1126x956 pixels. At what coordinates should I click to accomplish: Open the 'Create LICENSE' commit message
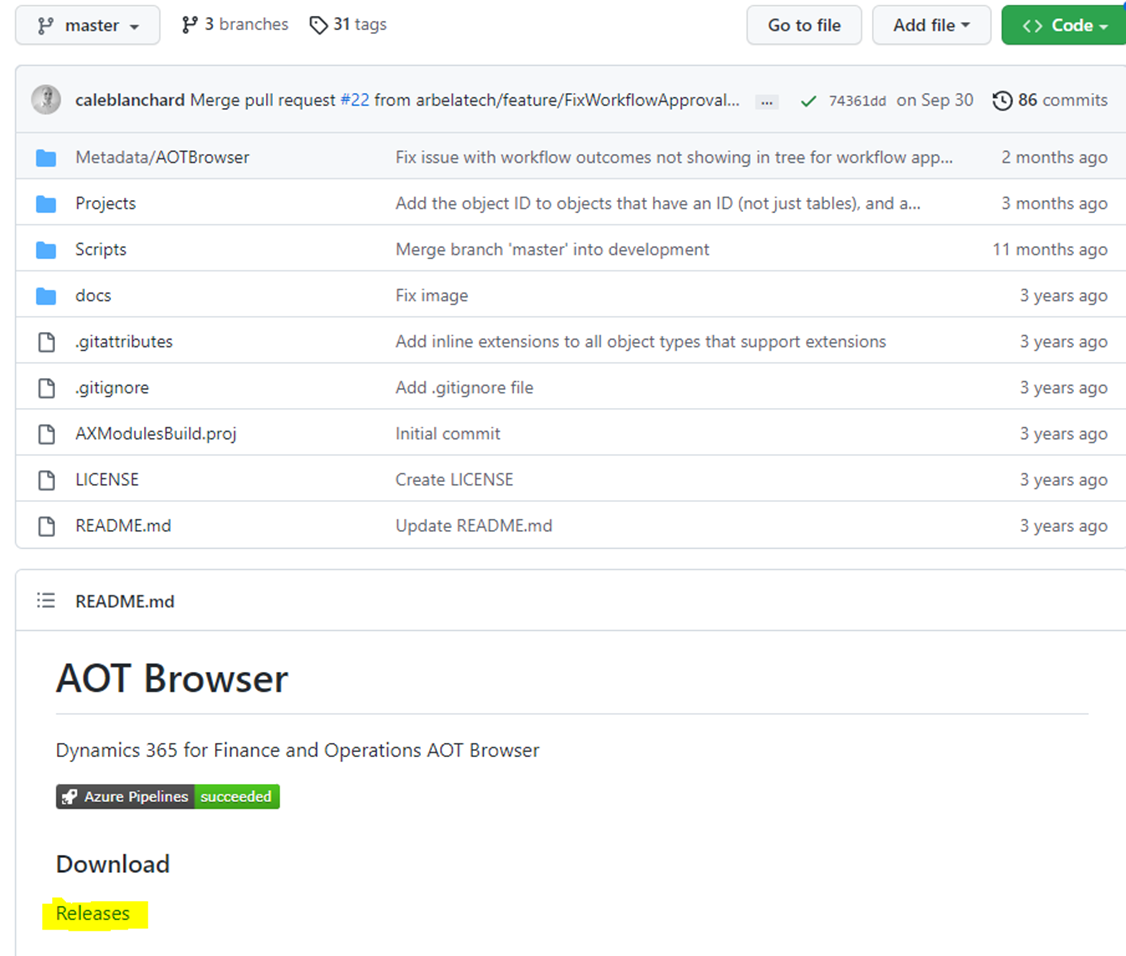click(x=455, y=480)
